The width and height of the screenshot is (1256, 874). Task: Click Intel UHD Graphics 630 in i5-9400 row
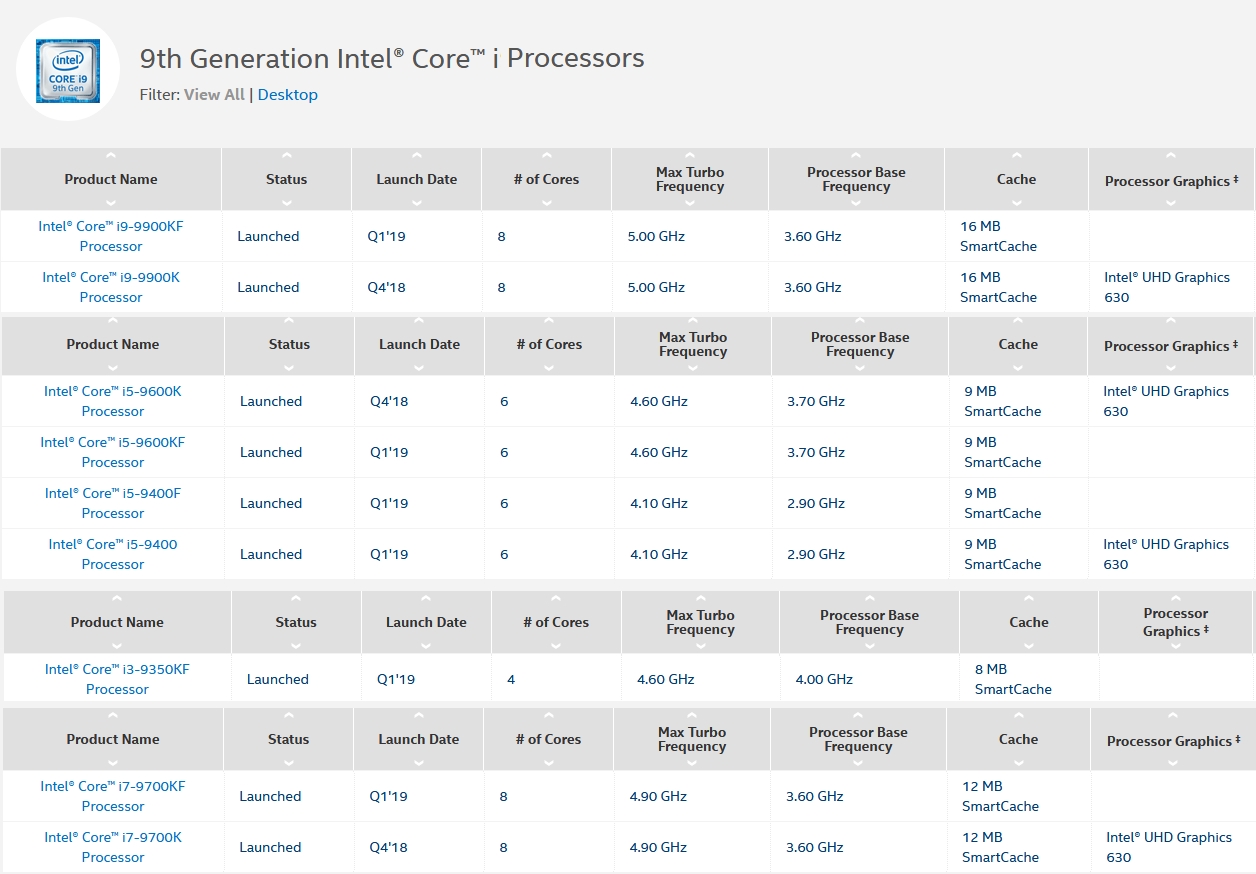[1166, 554]
